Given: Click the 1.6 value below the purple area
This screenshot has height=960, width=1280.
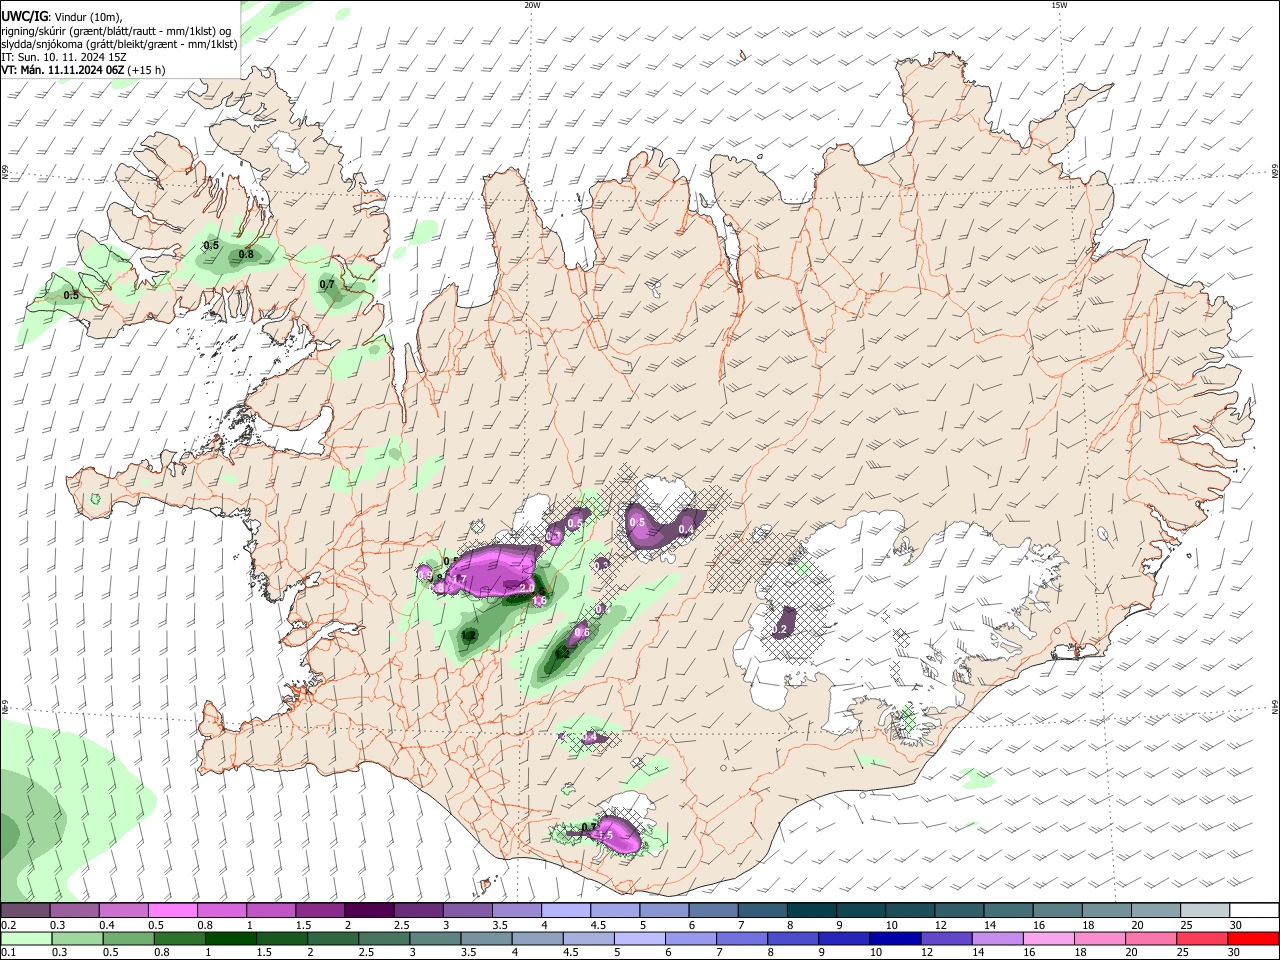Looking at the screenshot, I should coord(540,601).
